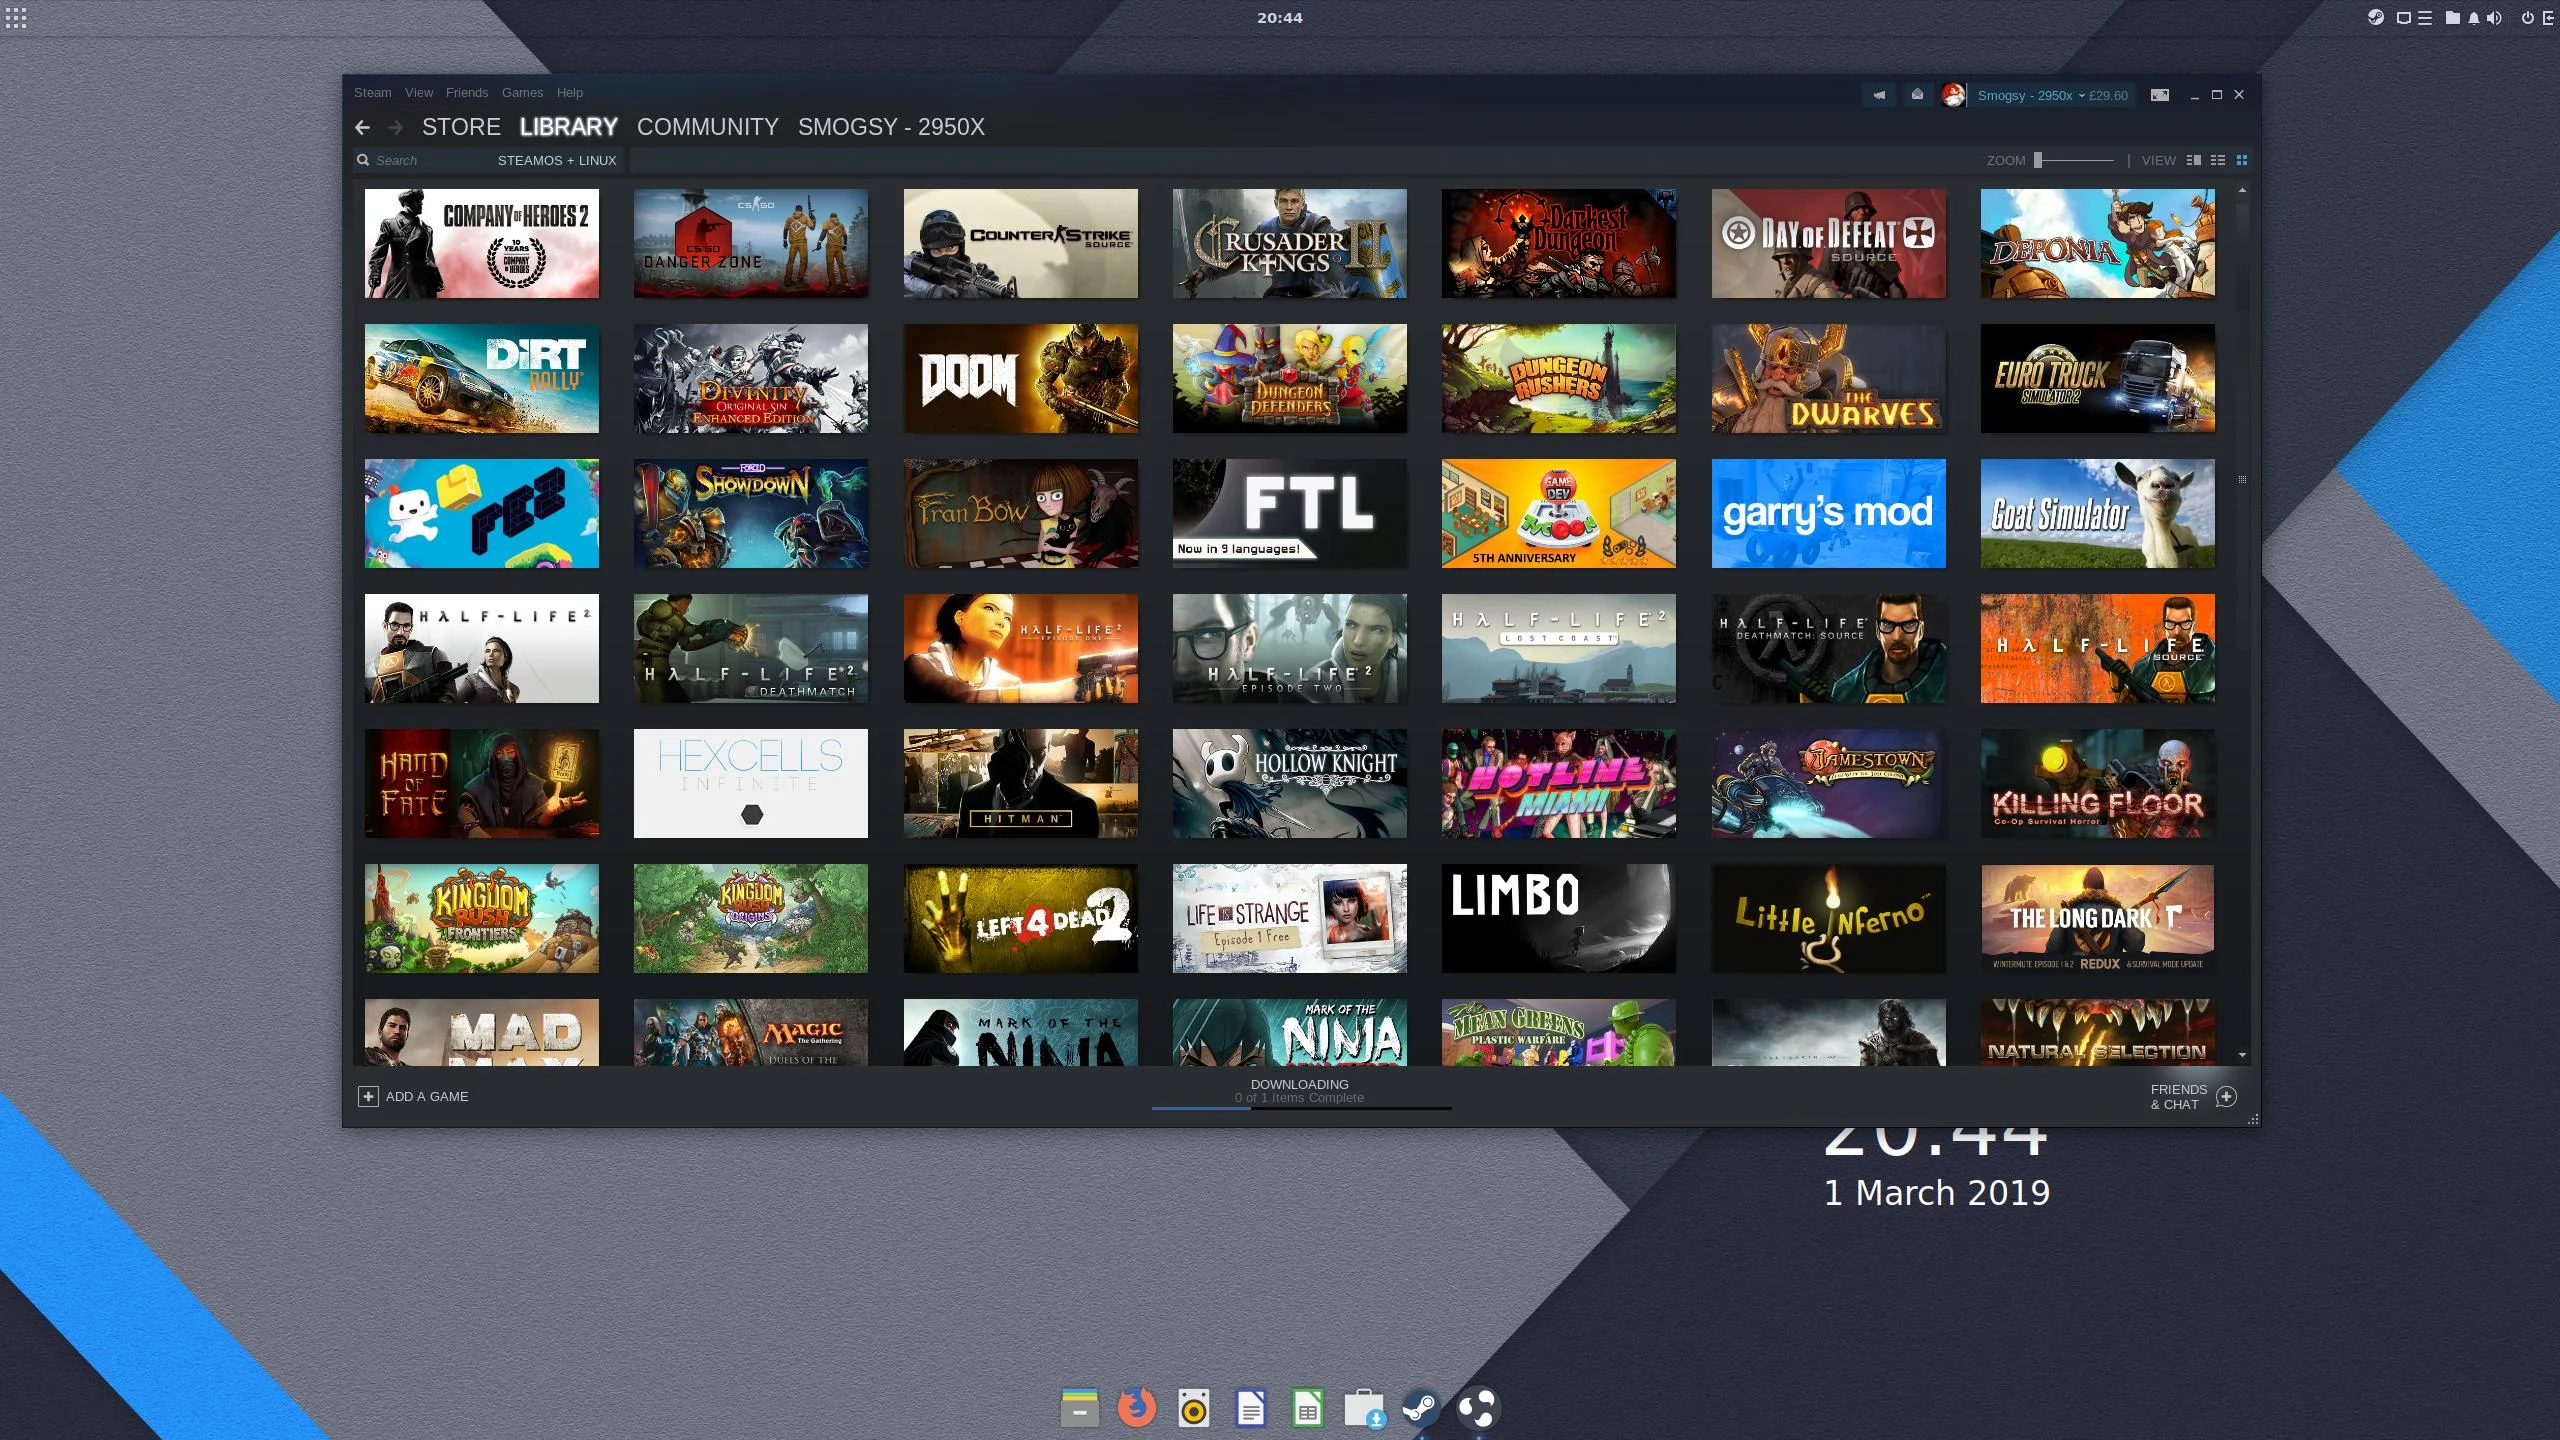2560x1440 pixels.
Task: Open the SMOGSY - 2950X profile menu
Action: click(x=891, y=127)
